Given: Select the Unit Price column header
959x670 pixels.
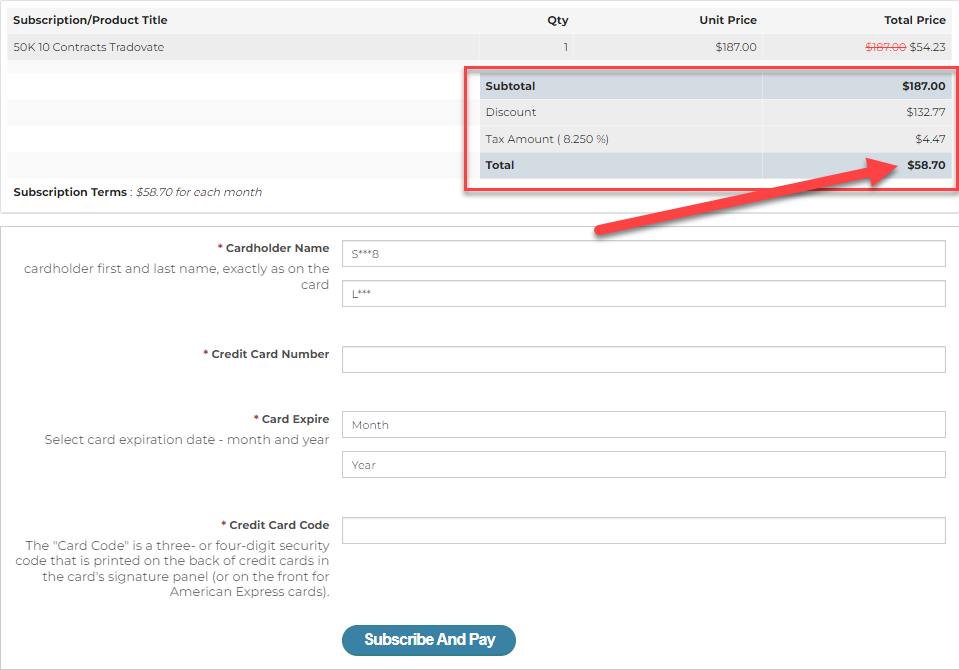Looking at the screenshot, I should (727, 20).
